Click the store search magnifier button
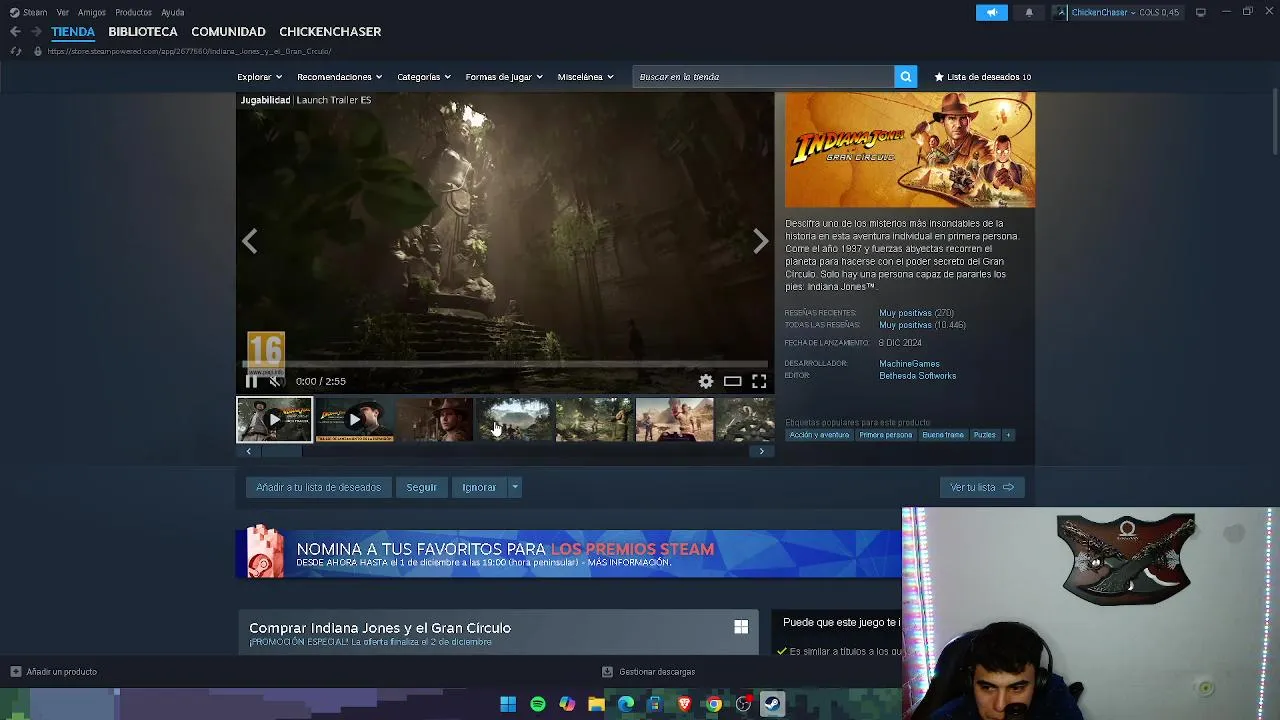 905,77
